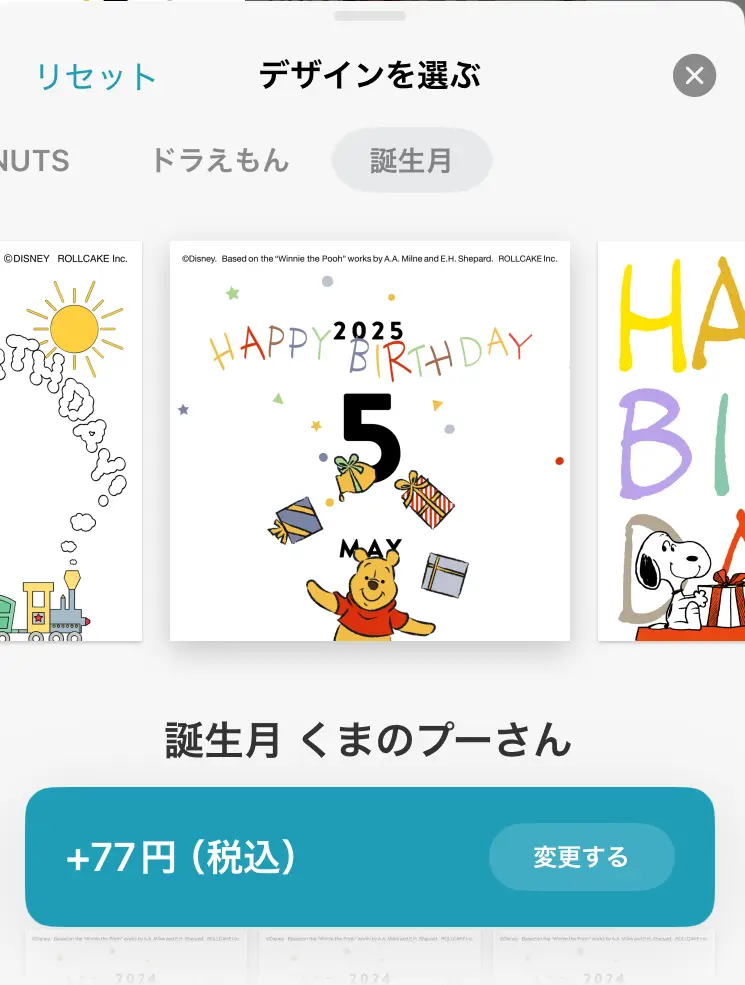Switch to the ドラえもん tab
This screenshot has width=745, height=985.
tap(220, 160)
